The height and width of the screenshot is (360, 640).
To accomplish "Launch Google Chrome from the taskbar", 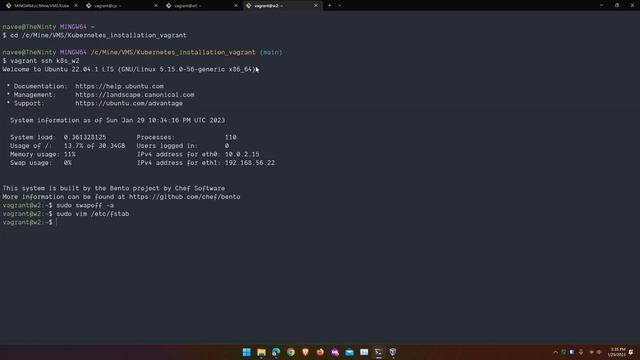I will coord(291,352).
